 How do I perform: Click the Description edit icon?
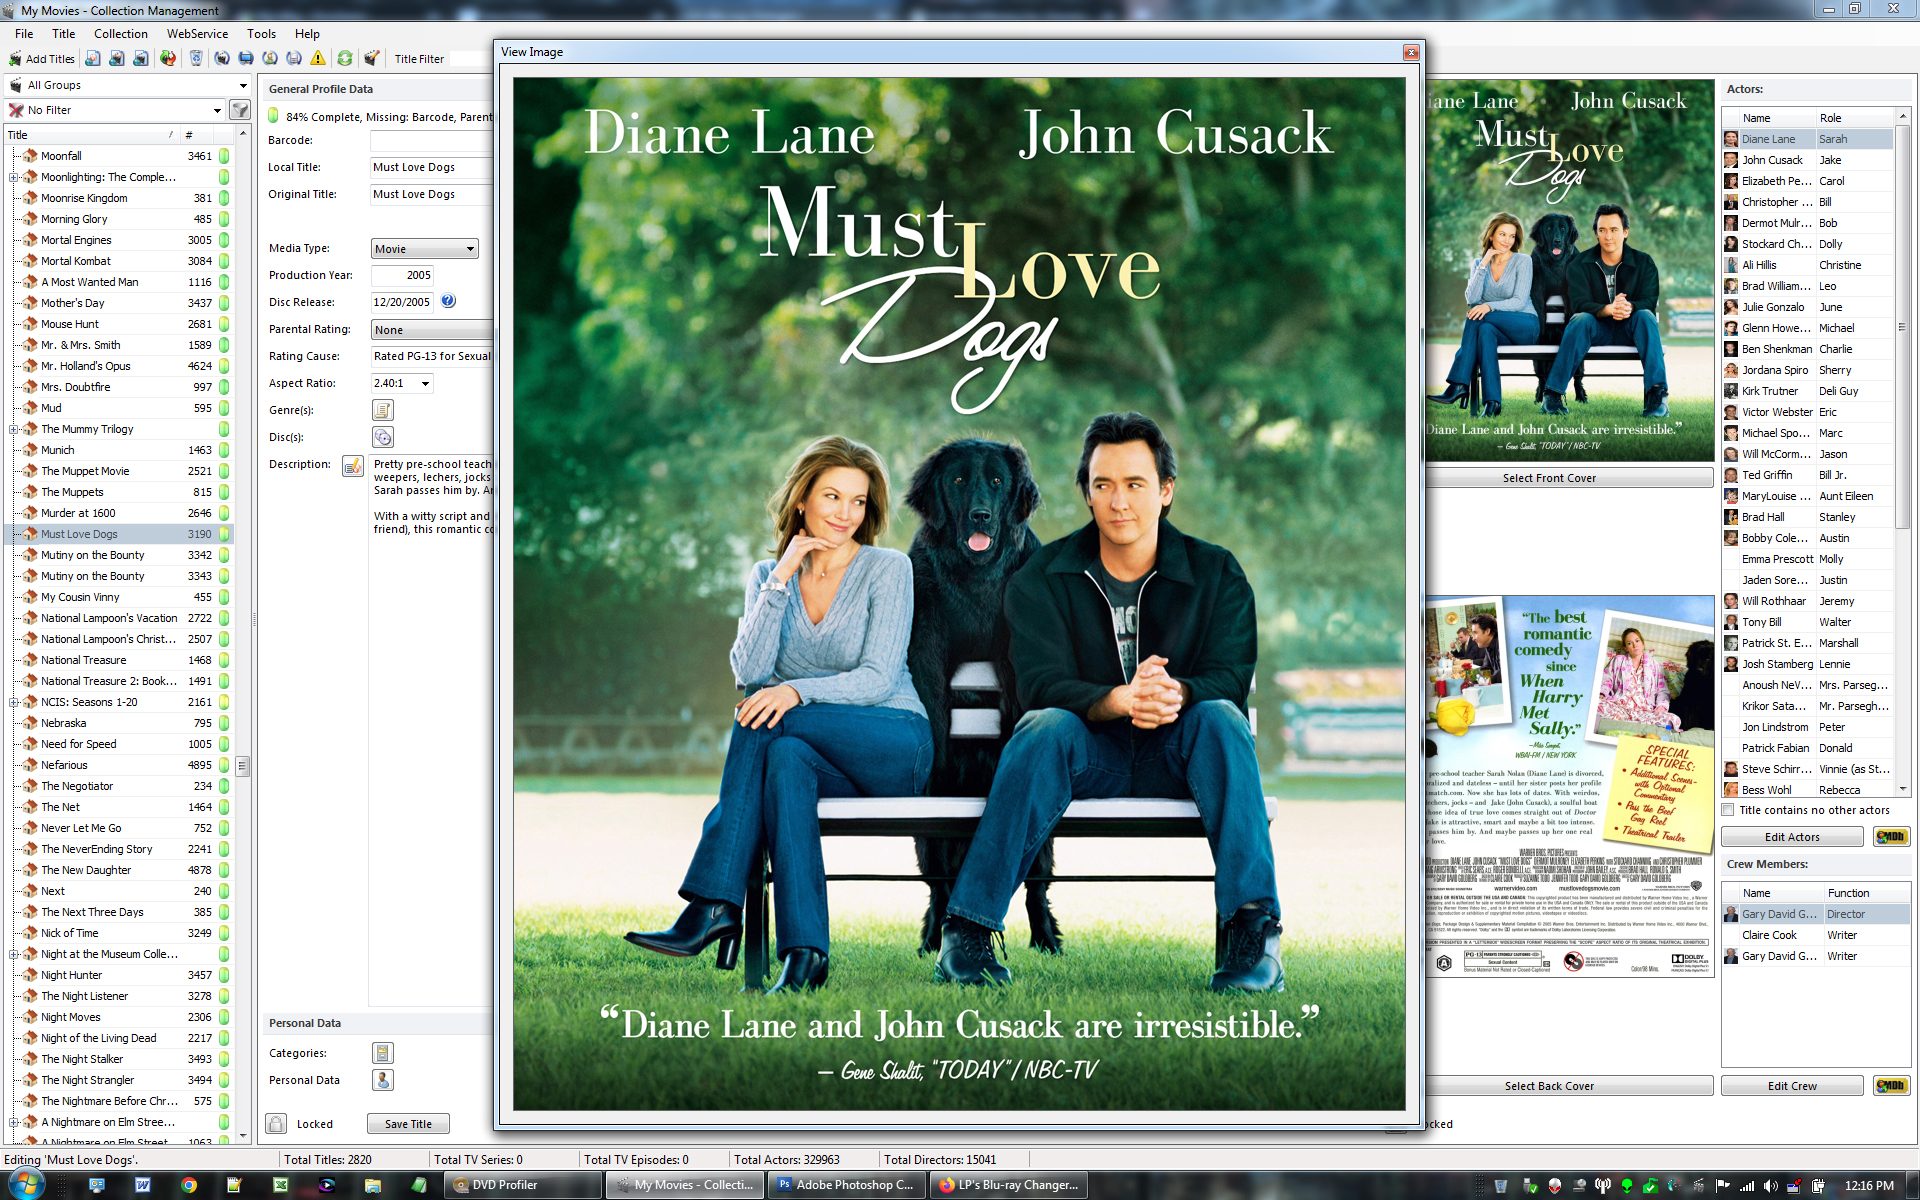click(x=353, y=466)
